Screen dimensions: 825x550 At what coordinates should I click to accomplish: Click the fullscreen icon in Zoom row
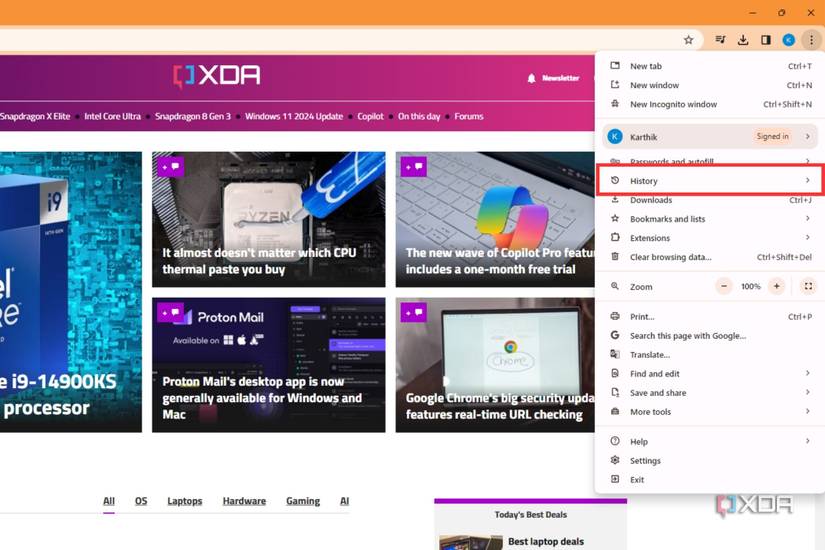808,286
